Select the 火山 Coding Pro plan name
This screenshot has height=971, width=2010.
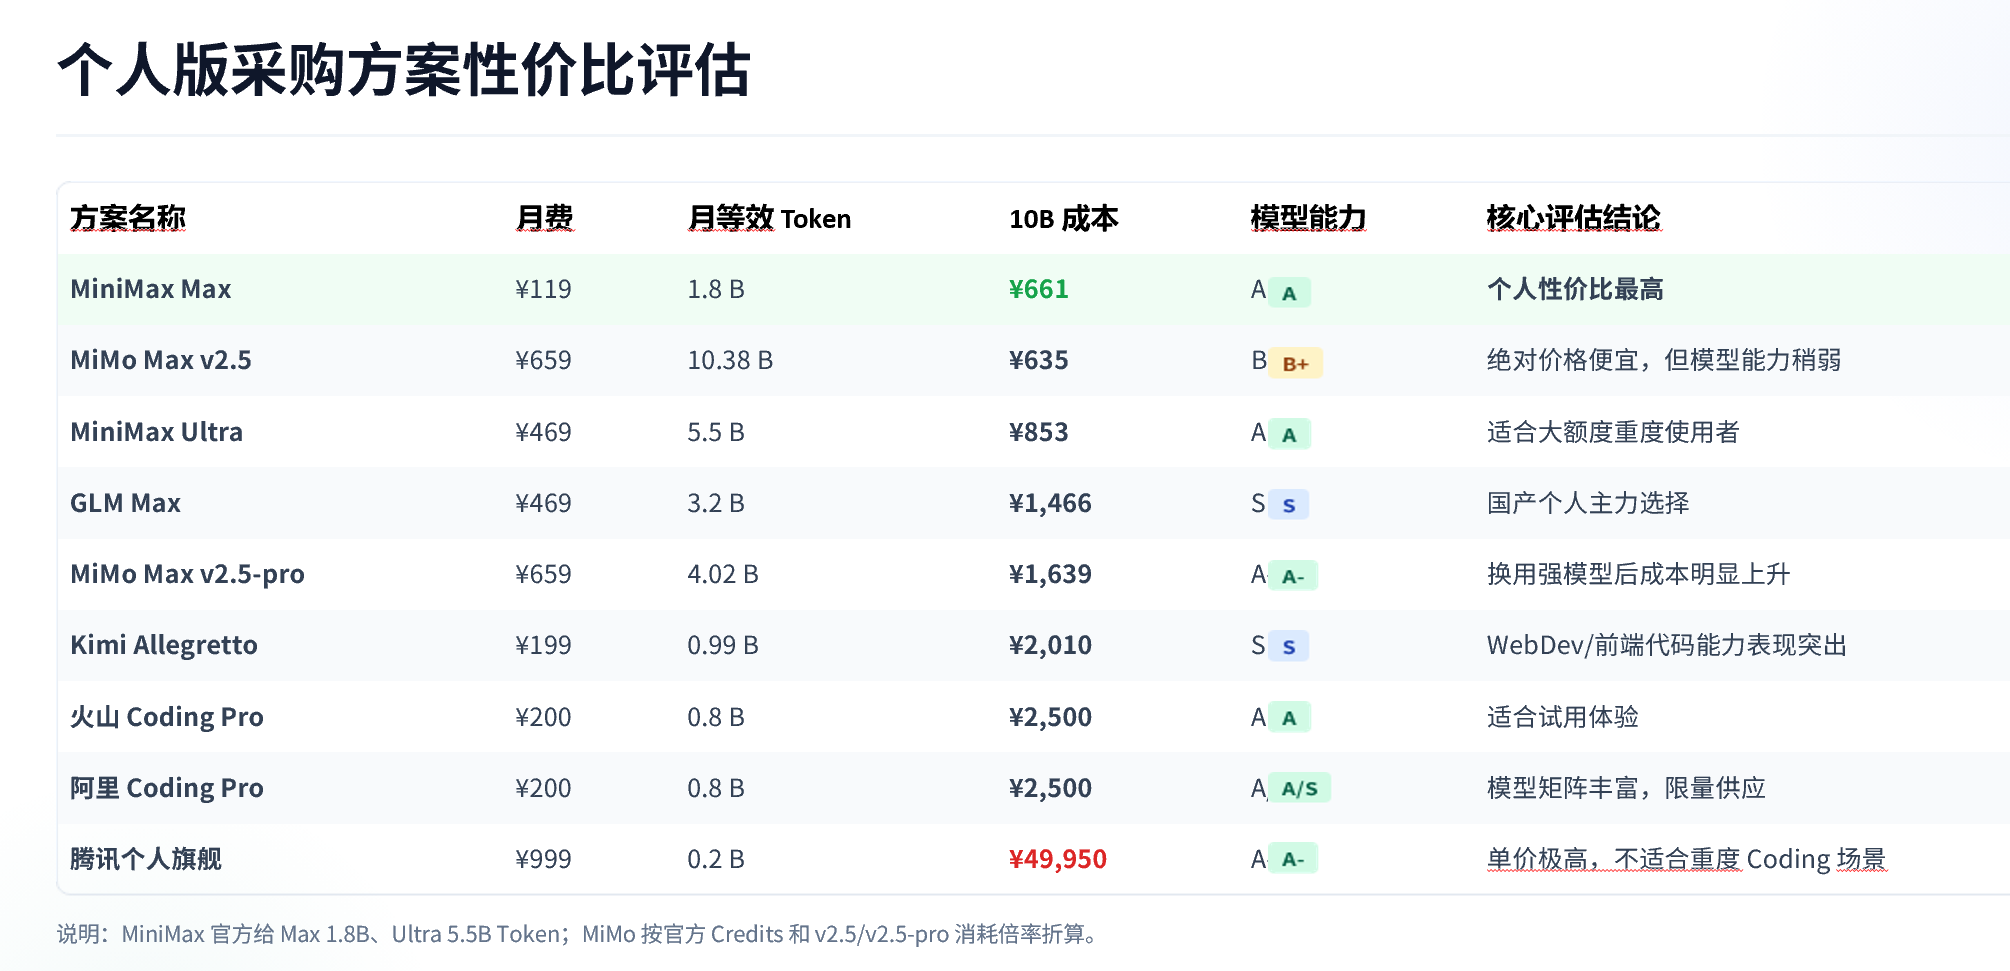tap(167, 717)
